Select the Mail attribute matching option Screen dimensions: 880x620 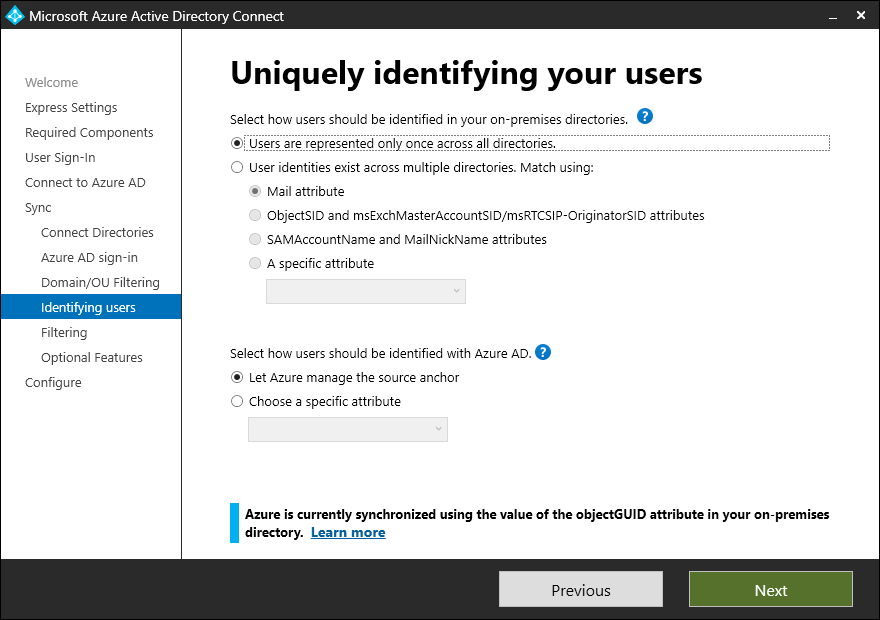tap(255, 190)
